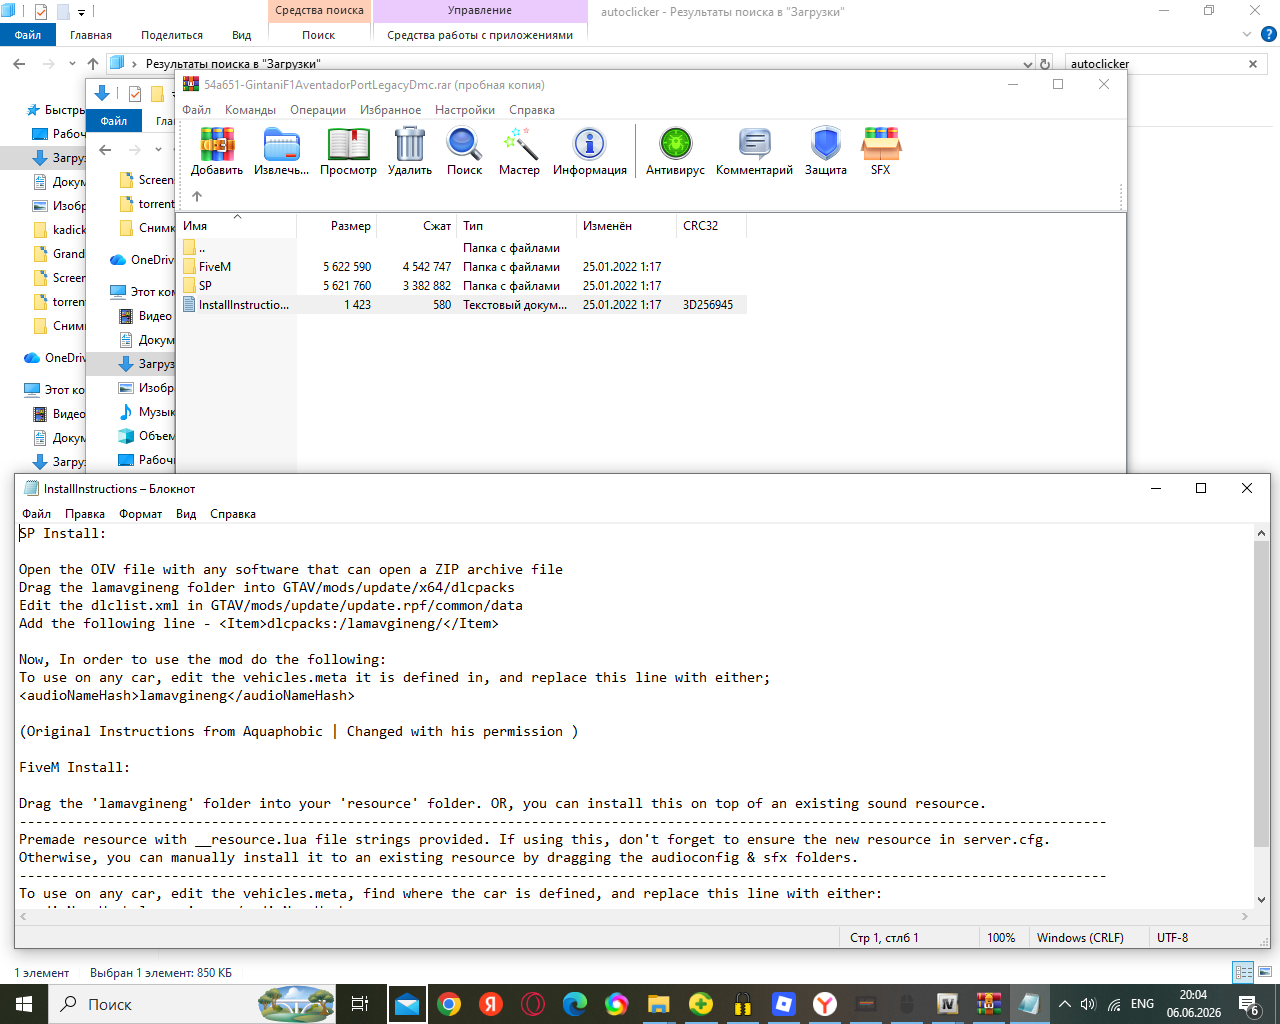Open Файл menu in Notepad
Screen dimensions: 1280x1024
click(x=36, y=514)
